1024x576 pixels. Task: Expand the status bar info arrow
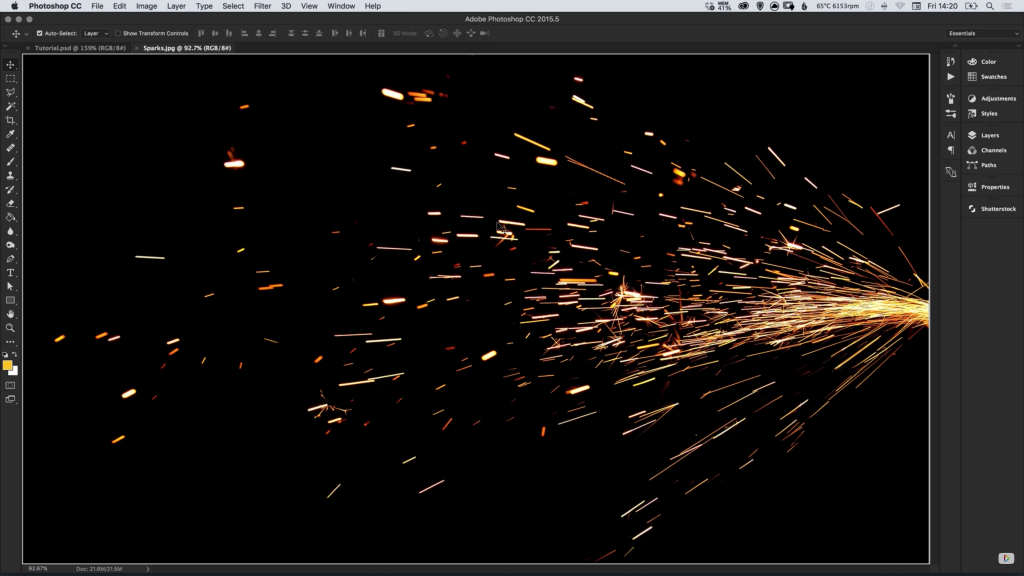(148, 569)
